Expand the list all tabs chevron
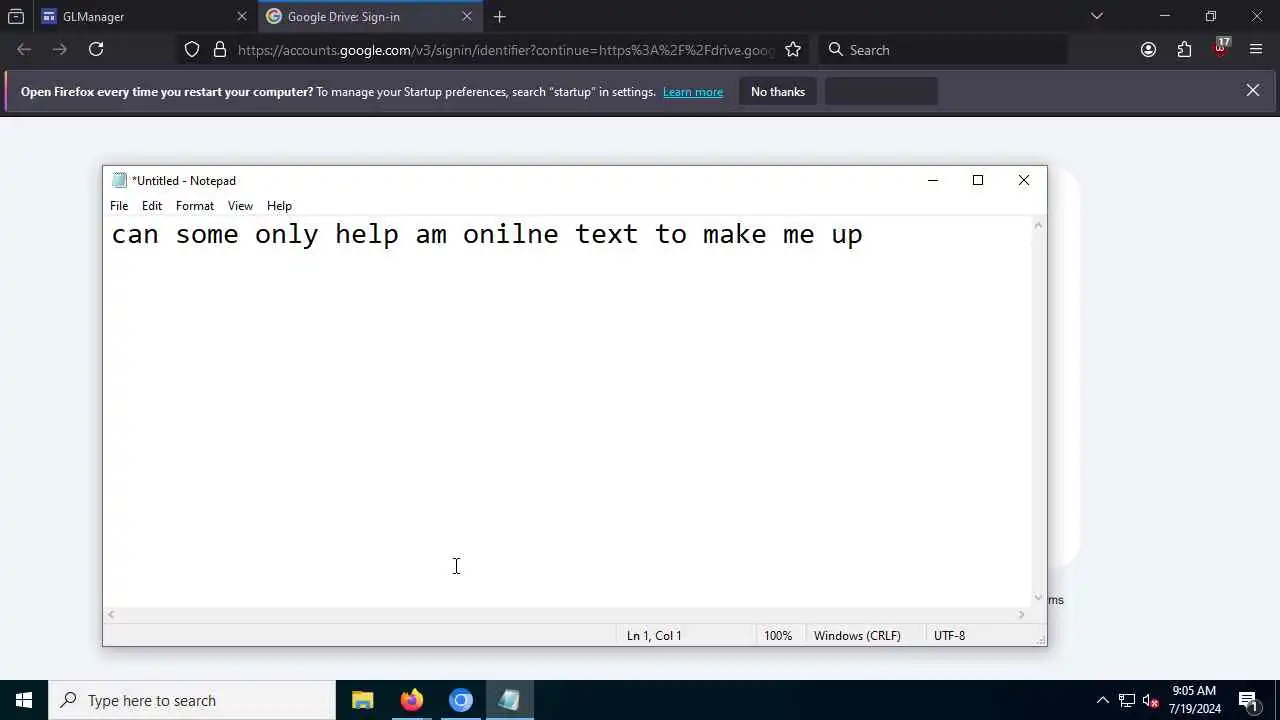The width and height of the screenshot is (1280, 720). (x=1097, y=16)
